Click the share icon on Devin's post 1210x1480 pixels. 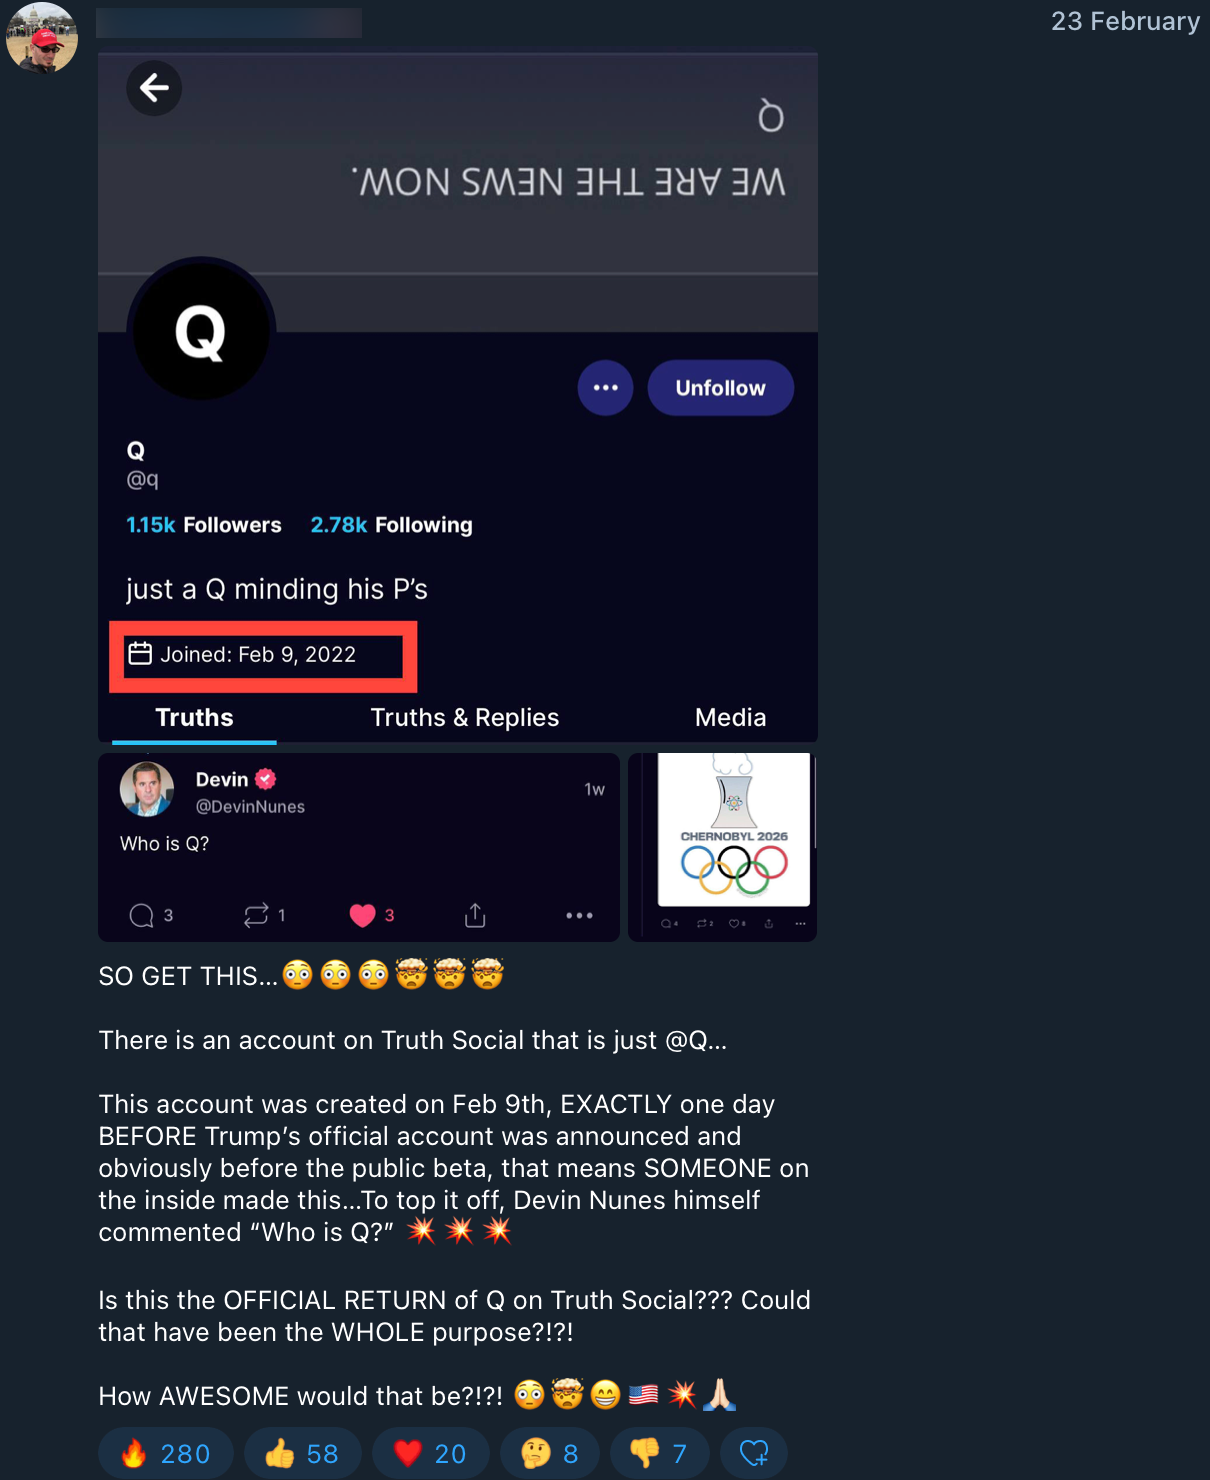475,915
